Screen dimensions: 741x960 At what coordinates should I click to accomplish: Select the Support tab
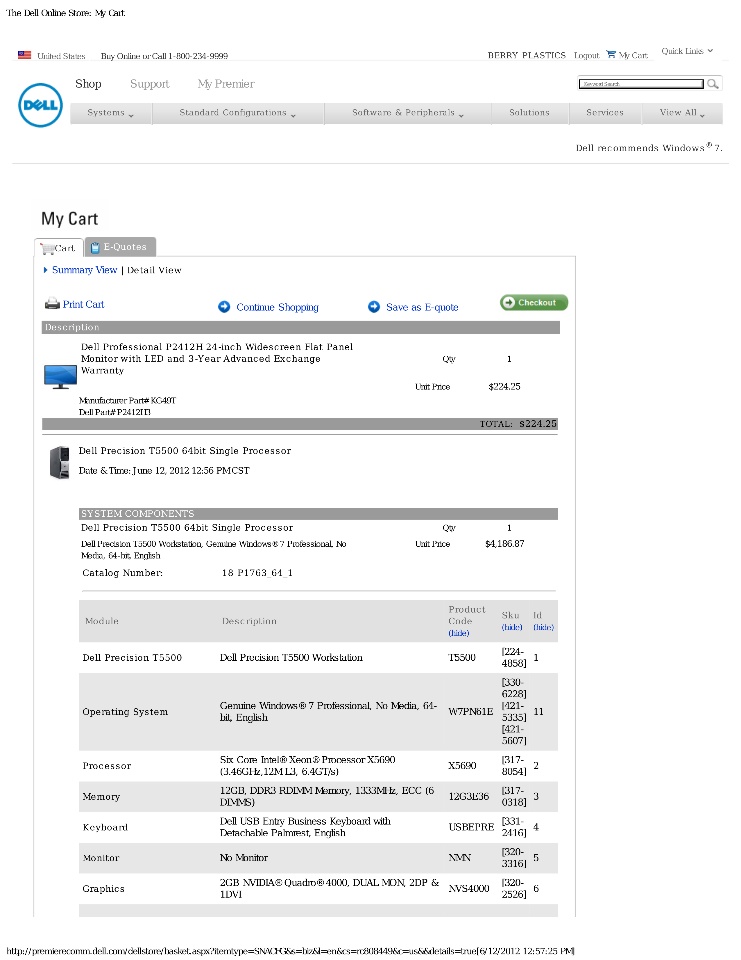pyautogui.click(x=149, y=84)
